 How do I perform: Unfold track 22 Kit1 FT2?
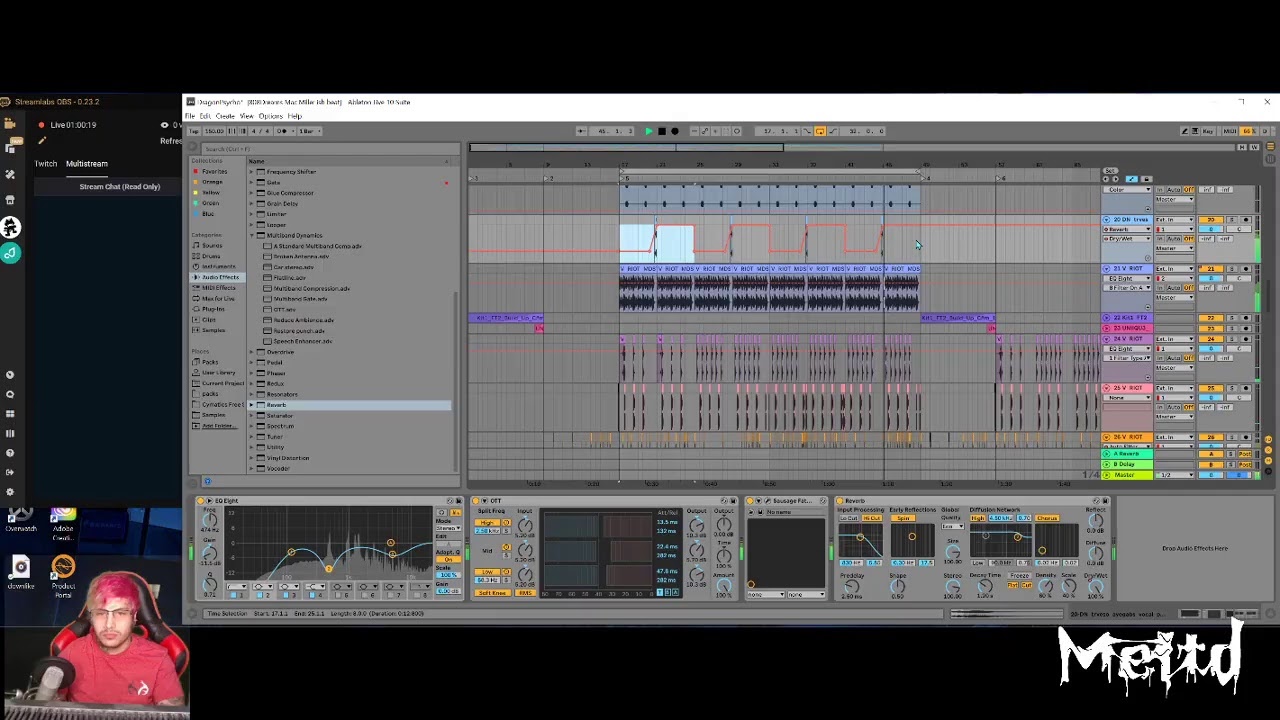pyautogui.click(x=1107, y=318)
